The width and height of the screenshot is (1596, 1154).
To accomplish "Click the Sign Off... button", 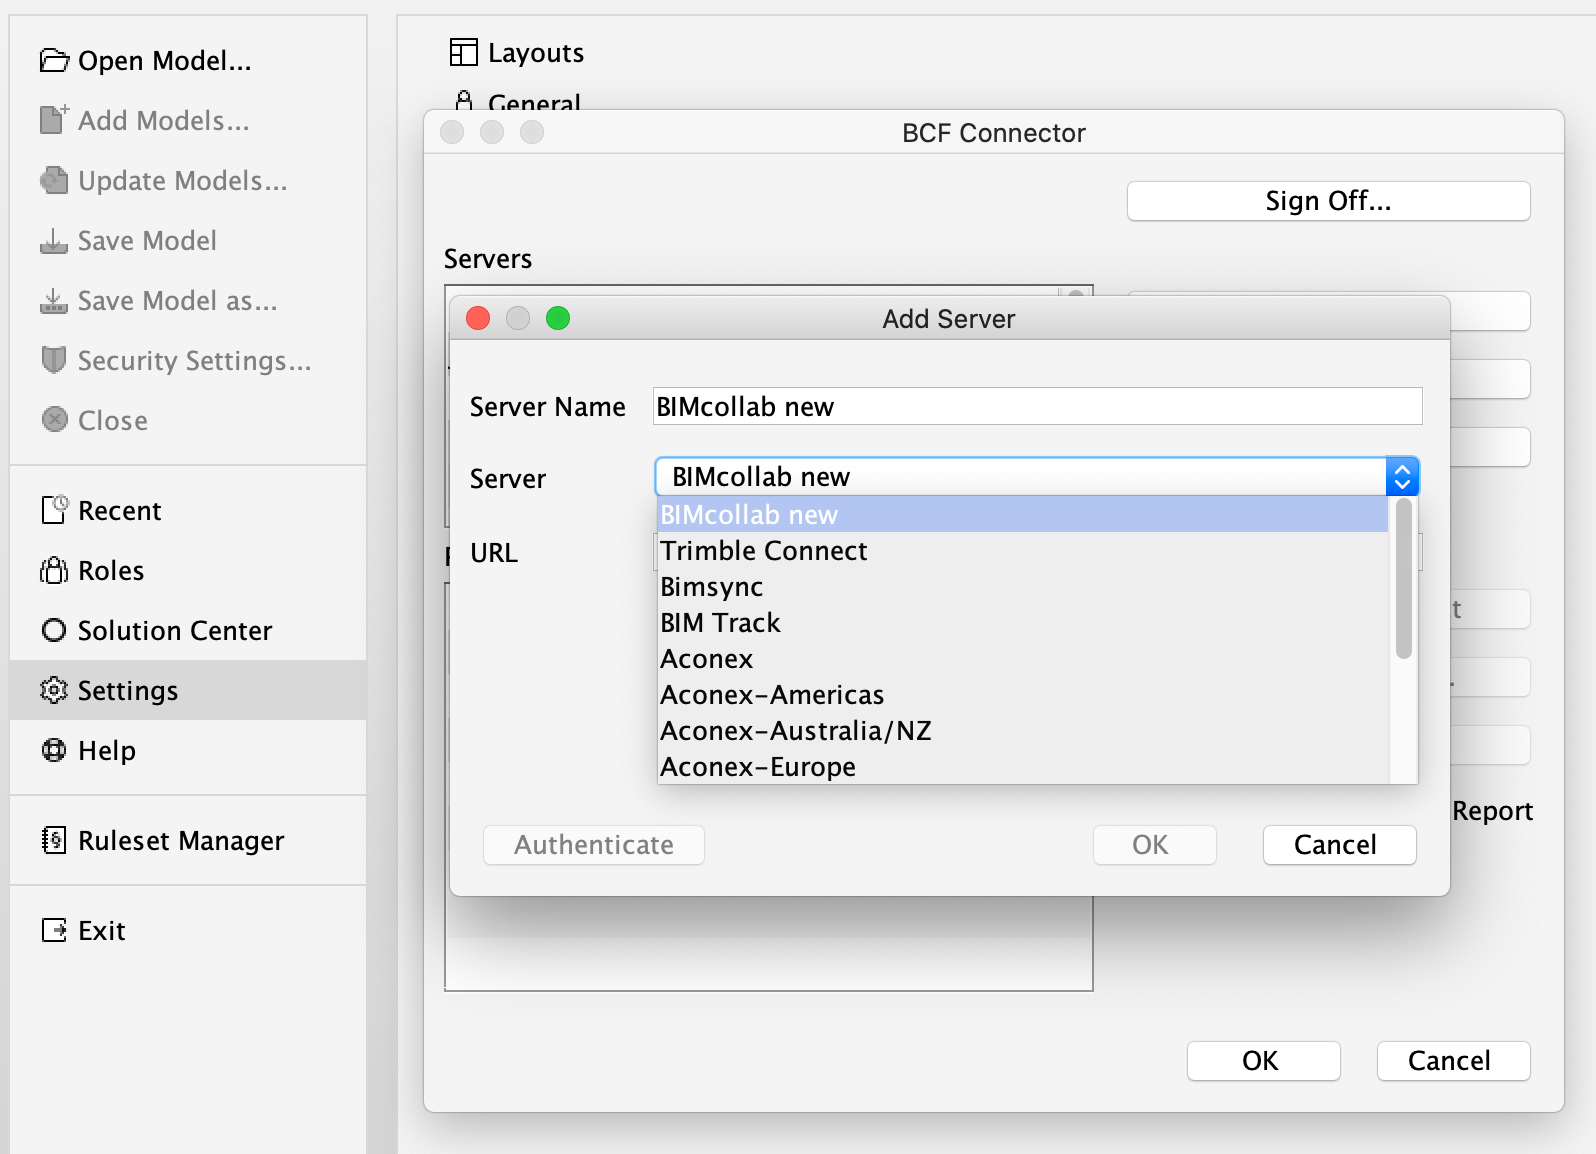I will pyautogui.click(x=1328, y=201).
